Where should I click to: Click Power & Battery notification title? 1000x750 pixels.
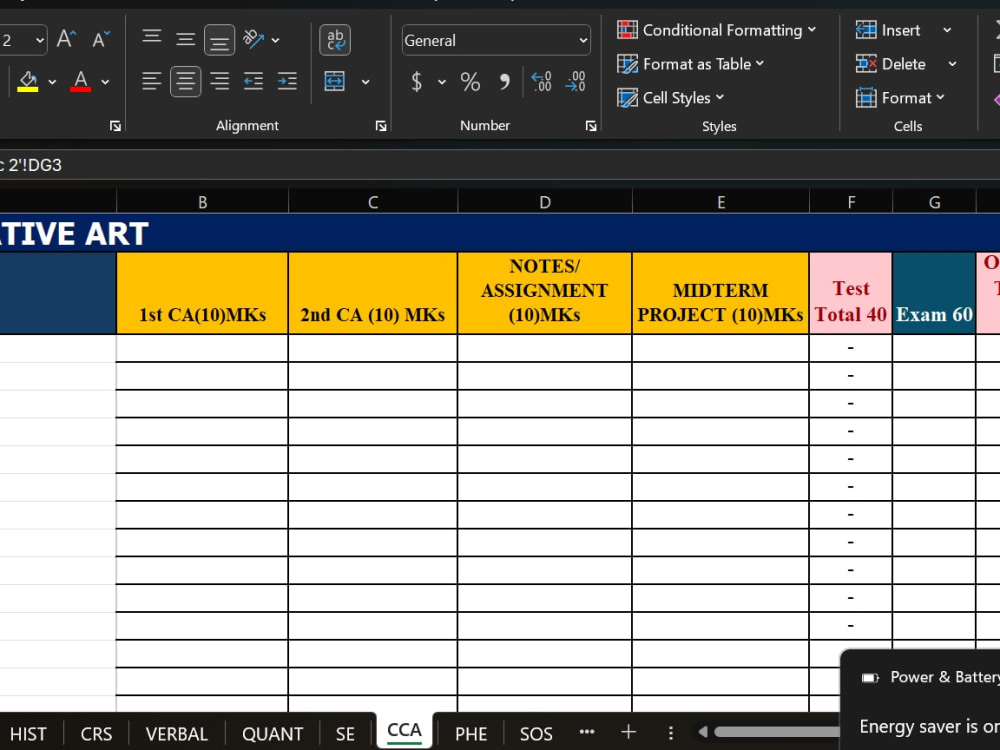coord(945,677)
